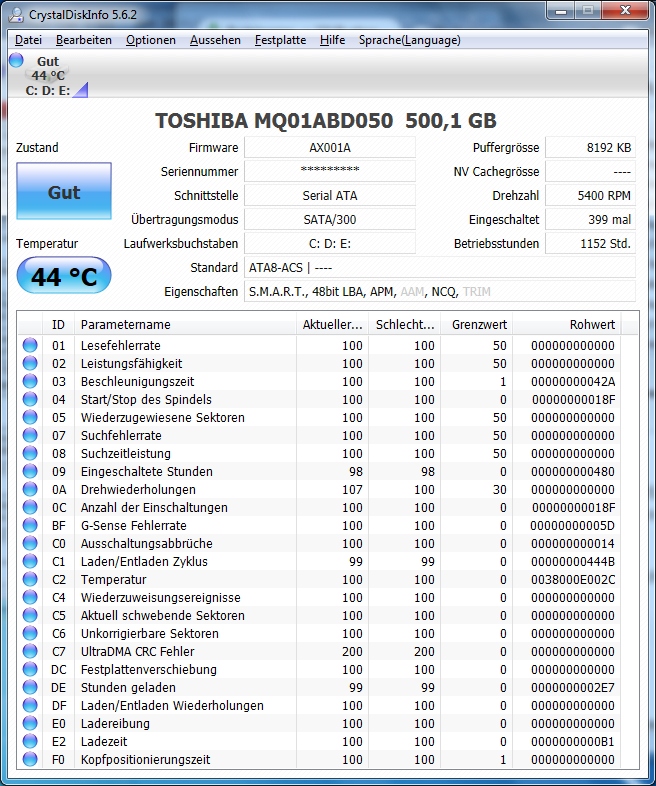Click the Betriebsstunden field showing 1152 Std.
The height and width of the screenshot is (786, 656).
click(x=590, y=244)
